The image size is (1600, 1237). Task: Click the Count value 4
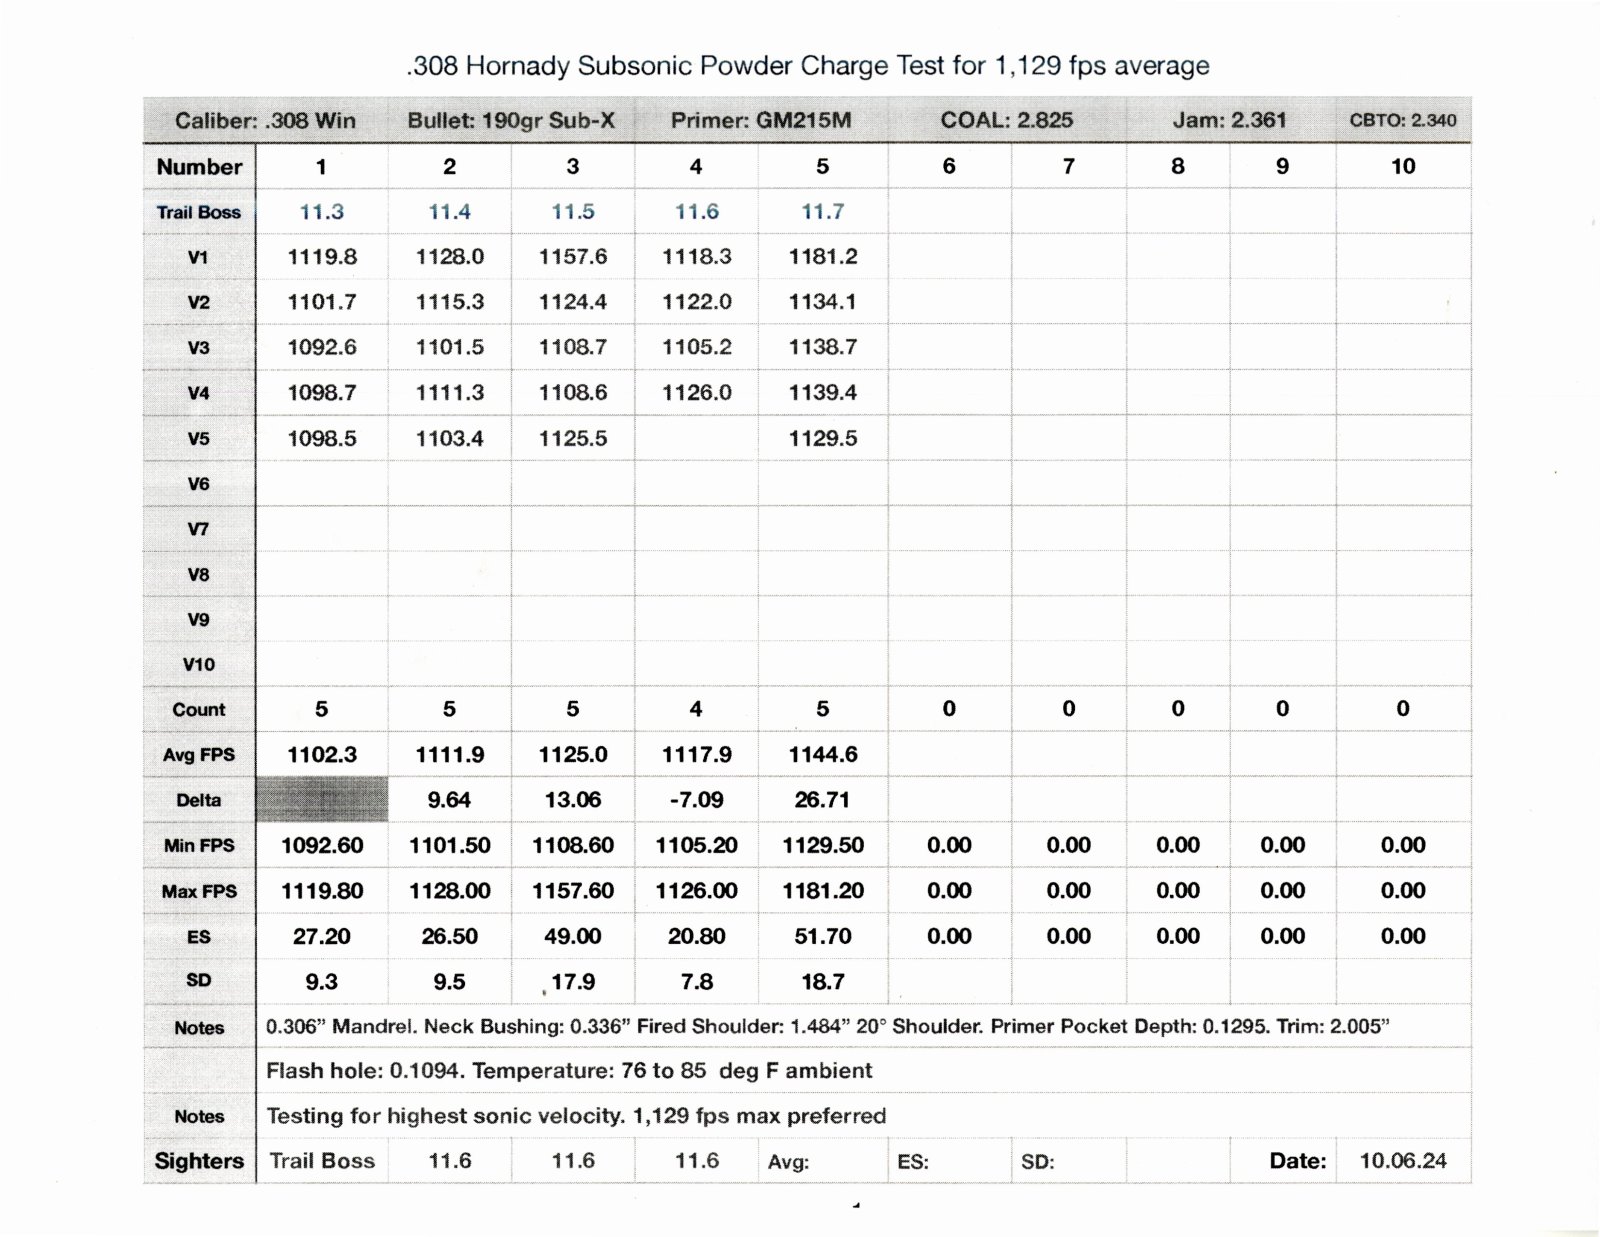696,709
